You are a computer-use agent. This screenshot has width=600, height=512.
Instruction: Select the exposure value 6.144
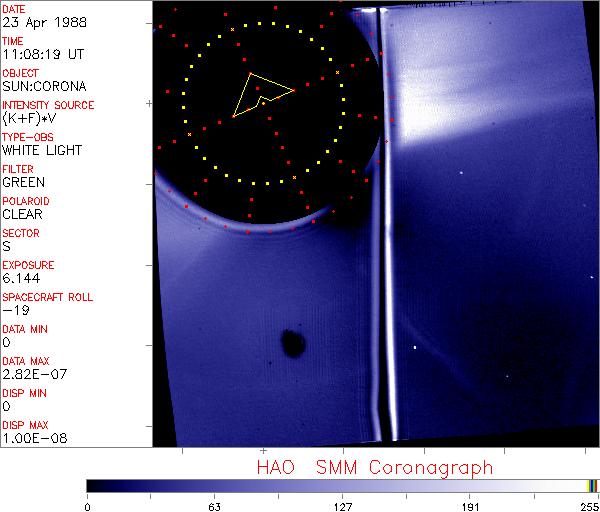(21, 278)
